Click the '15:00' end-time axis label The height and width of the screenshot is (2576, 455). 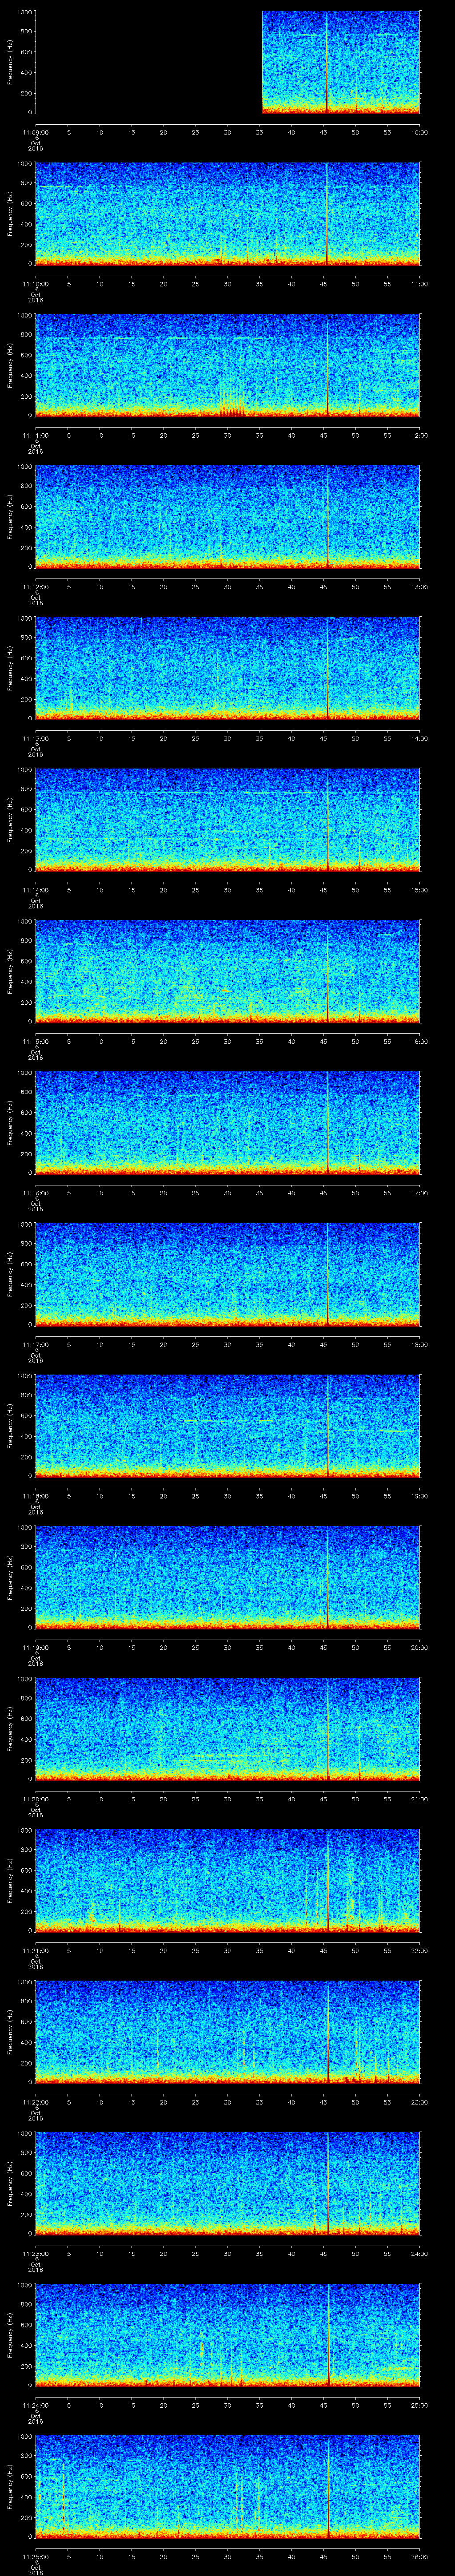(419, 890)
